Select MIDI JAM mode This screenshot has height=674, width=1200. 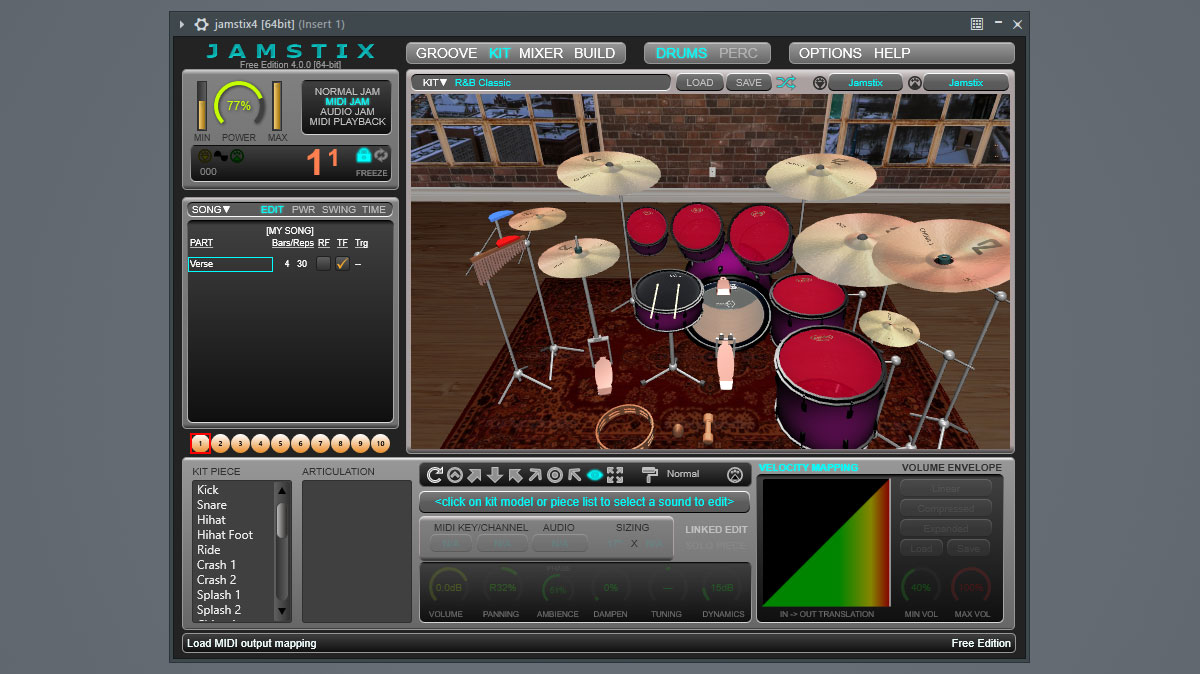pos(347,101)
